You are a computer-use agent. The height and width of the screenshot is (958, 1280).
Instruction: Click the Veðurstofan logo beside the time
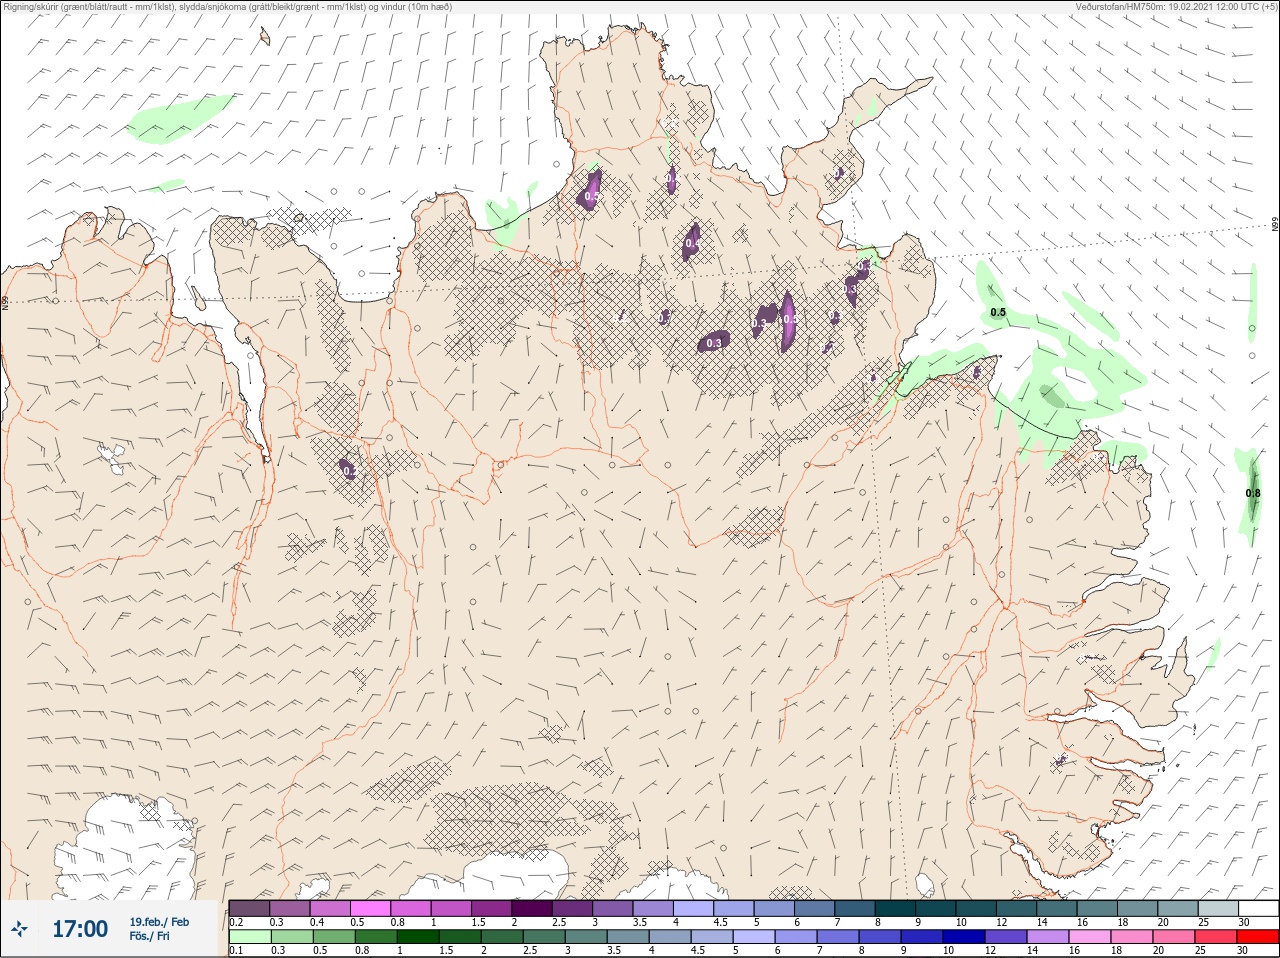19,930
